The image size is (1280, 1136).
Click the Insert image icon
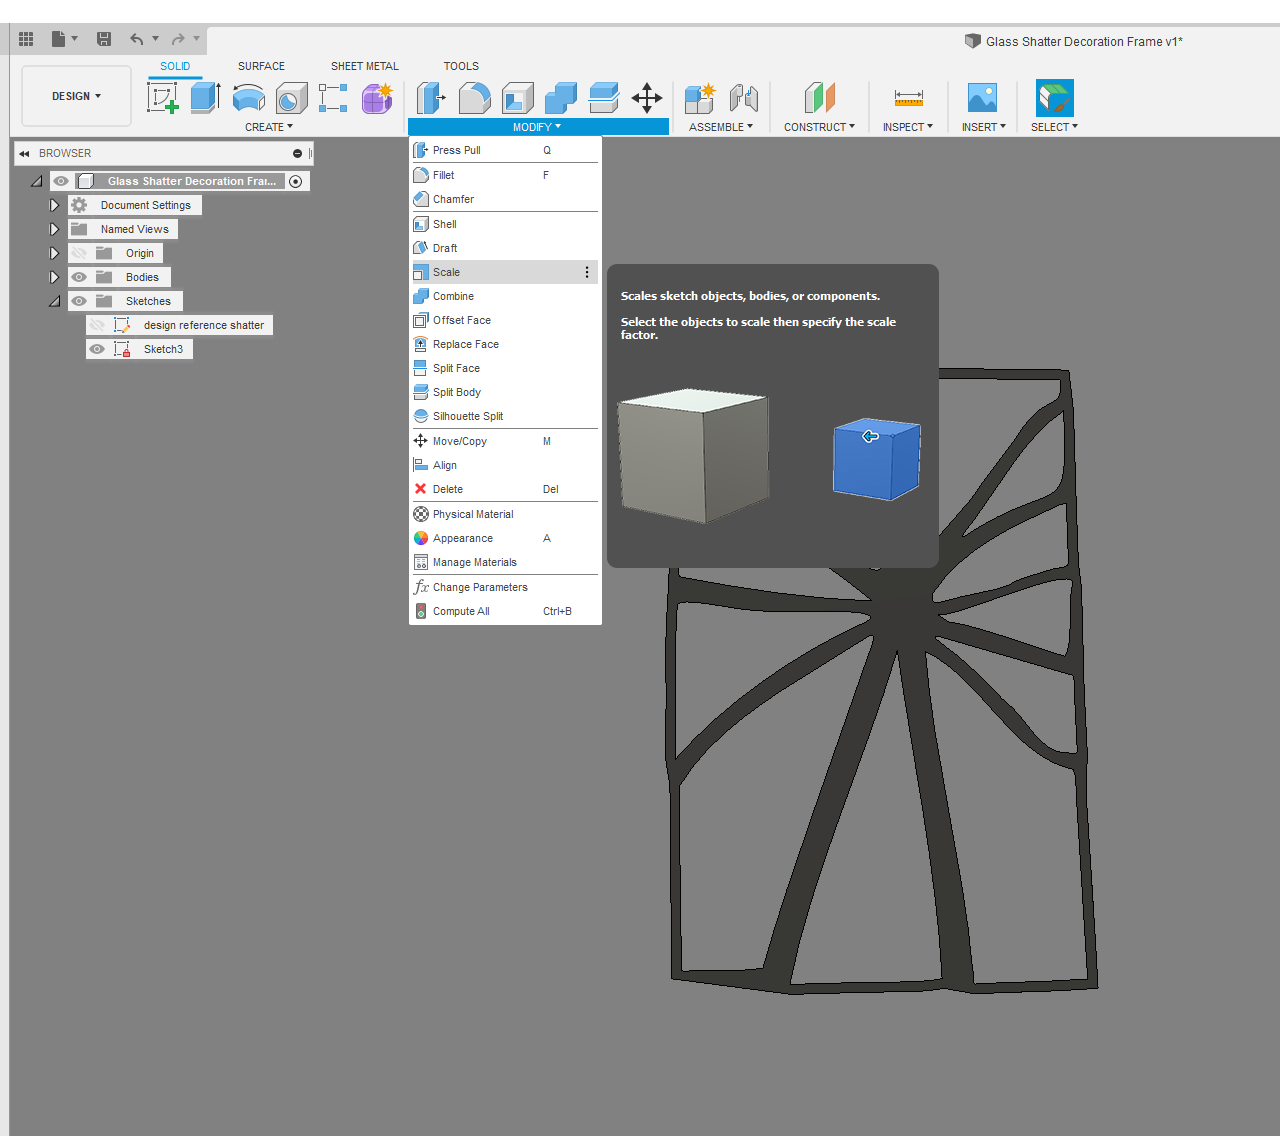pos(982,97)
